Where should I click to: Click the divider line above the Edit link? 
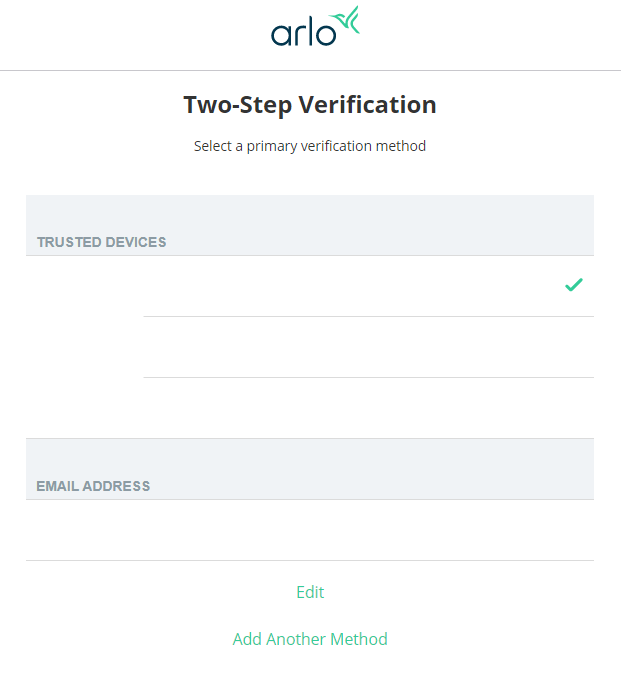coord(310,561)
